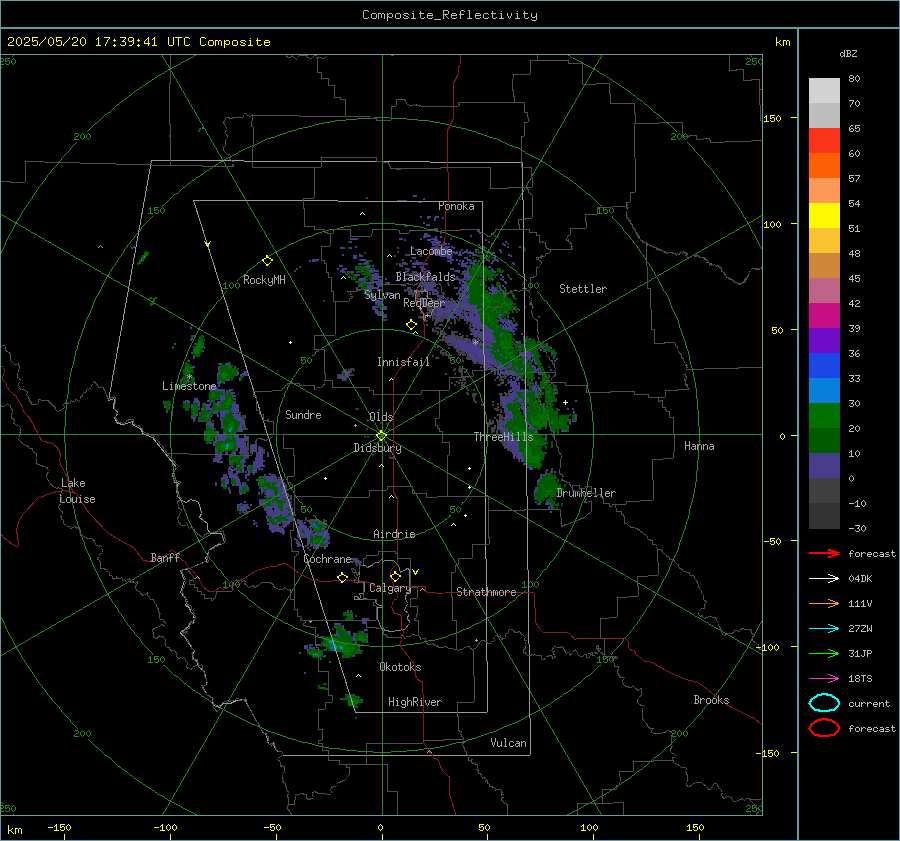
Task: Select the yellow diamond marker below RedDeer
Action: click(411, 325)
